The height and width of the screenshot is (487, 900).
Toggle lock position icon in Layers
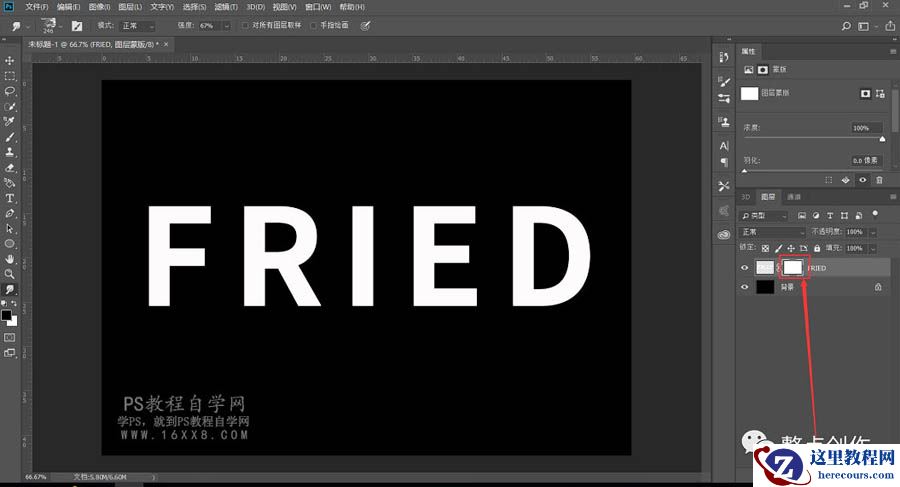click(x=791, y=248)
